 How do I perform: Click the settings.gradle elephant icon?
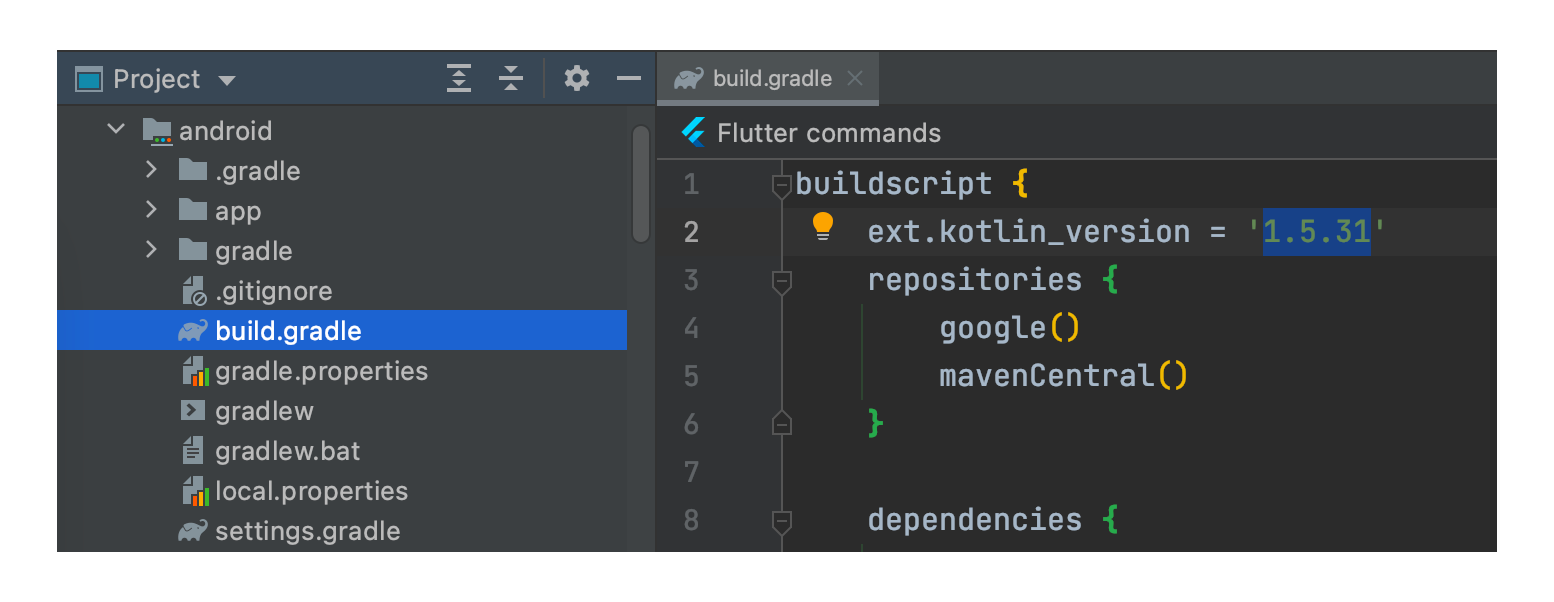193,531
